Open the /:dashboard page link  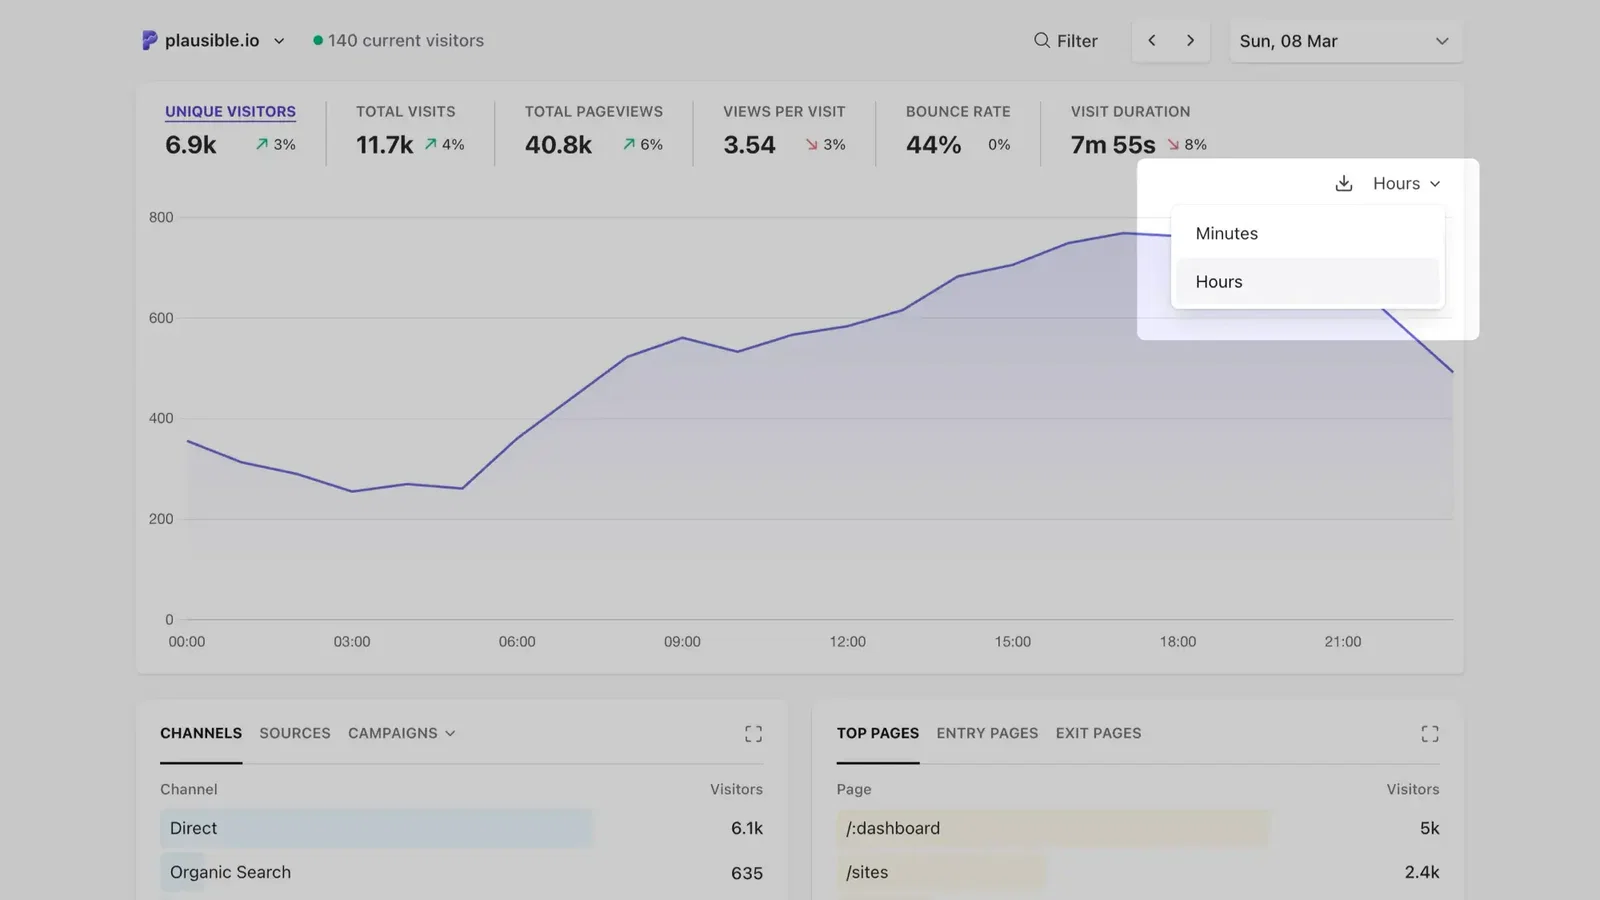click(892, 828)
